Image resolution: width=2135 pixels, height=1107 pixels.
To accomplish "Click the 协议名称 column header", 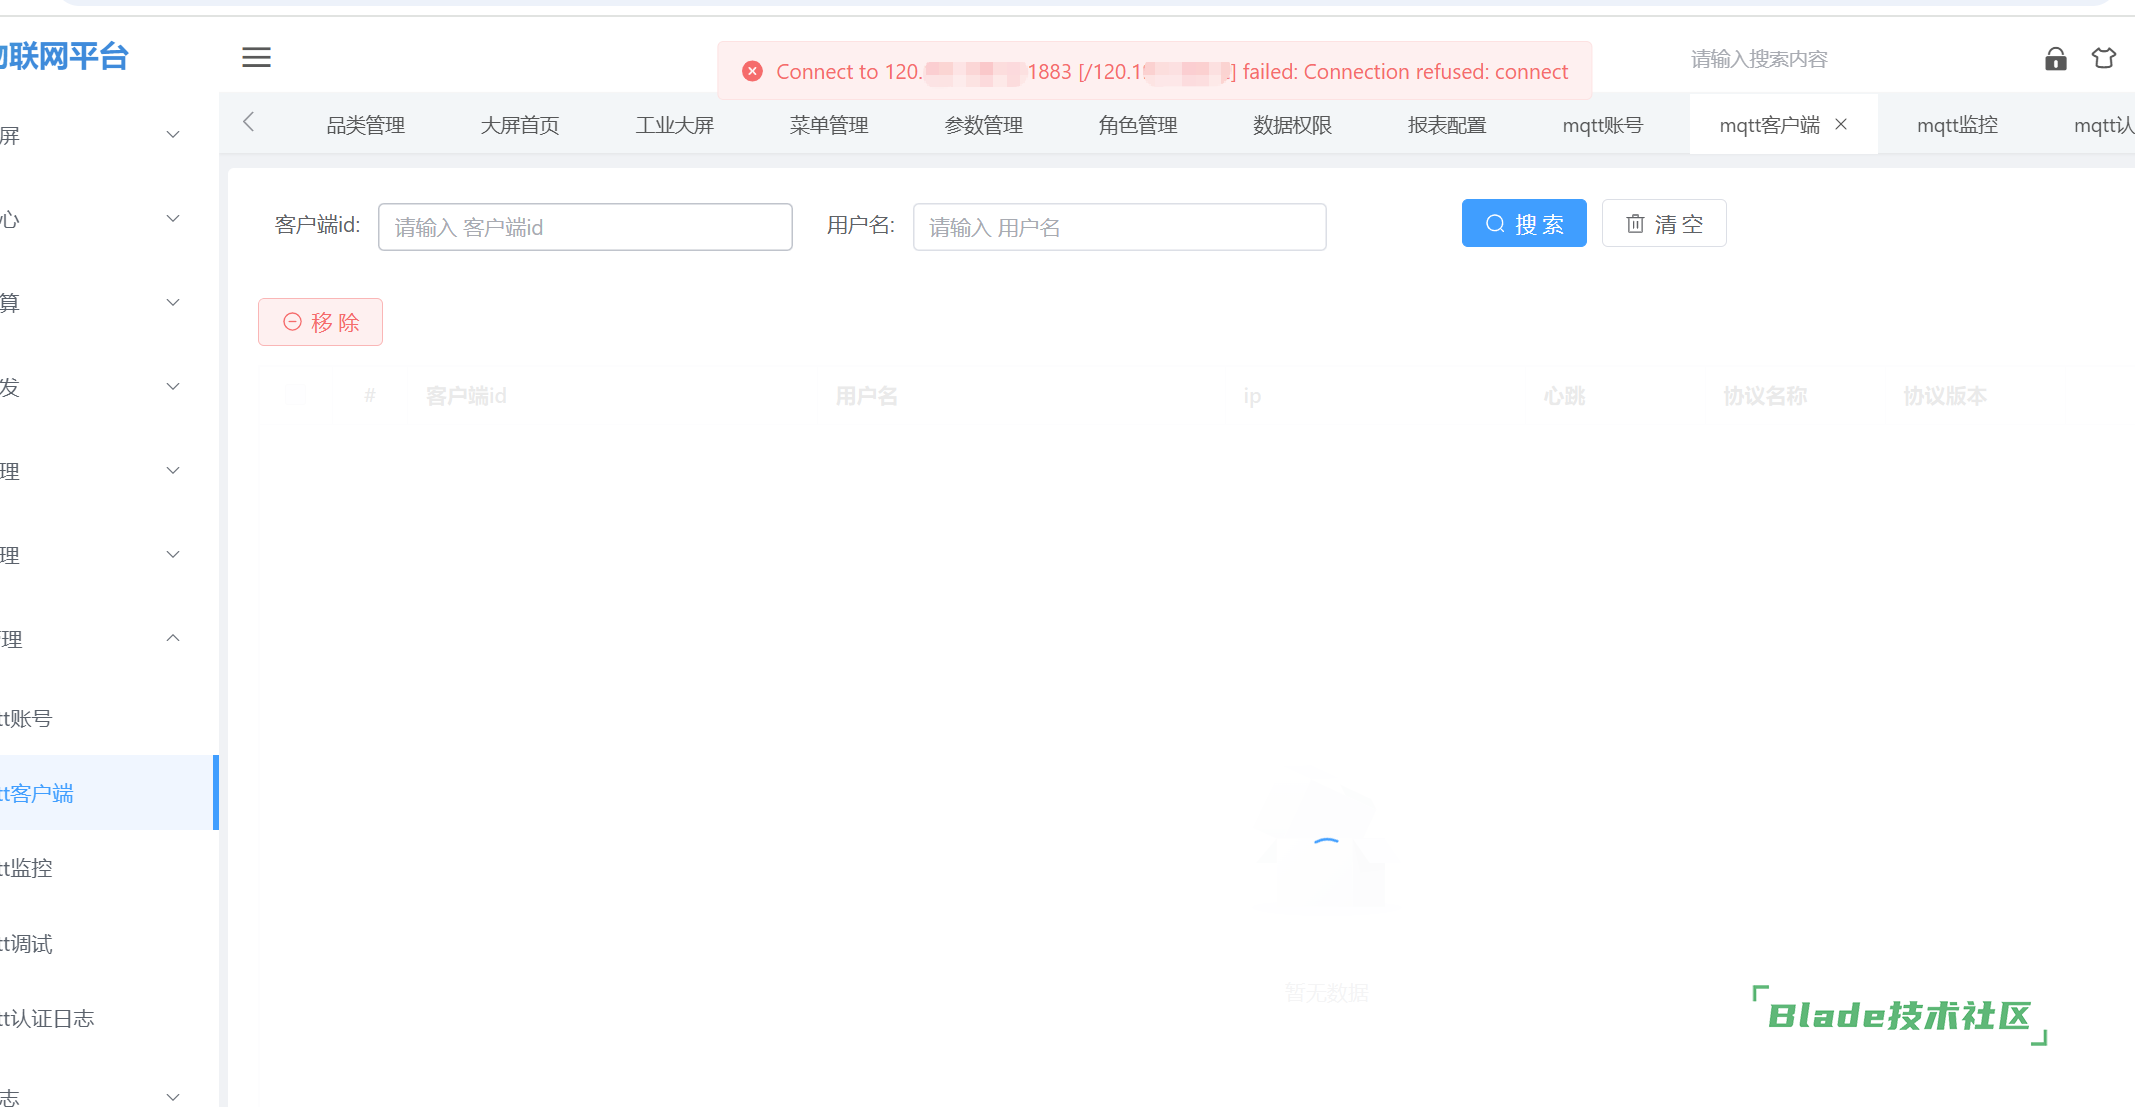I will coord(1765,396).
